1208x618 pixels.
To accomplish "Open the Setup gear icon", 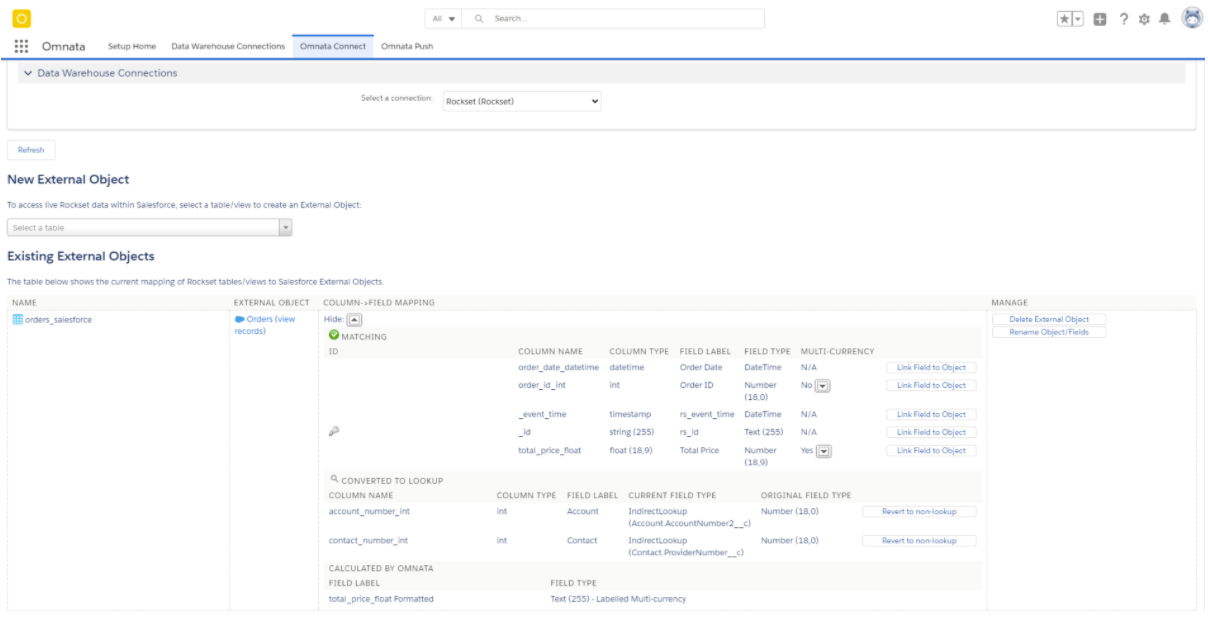I will pos(1146,19).
